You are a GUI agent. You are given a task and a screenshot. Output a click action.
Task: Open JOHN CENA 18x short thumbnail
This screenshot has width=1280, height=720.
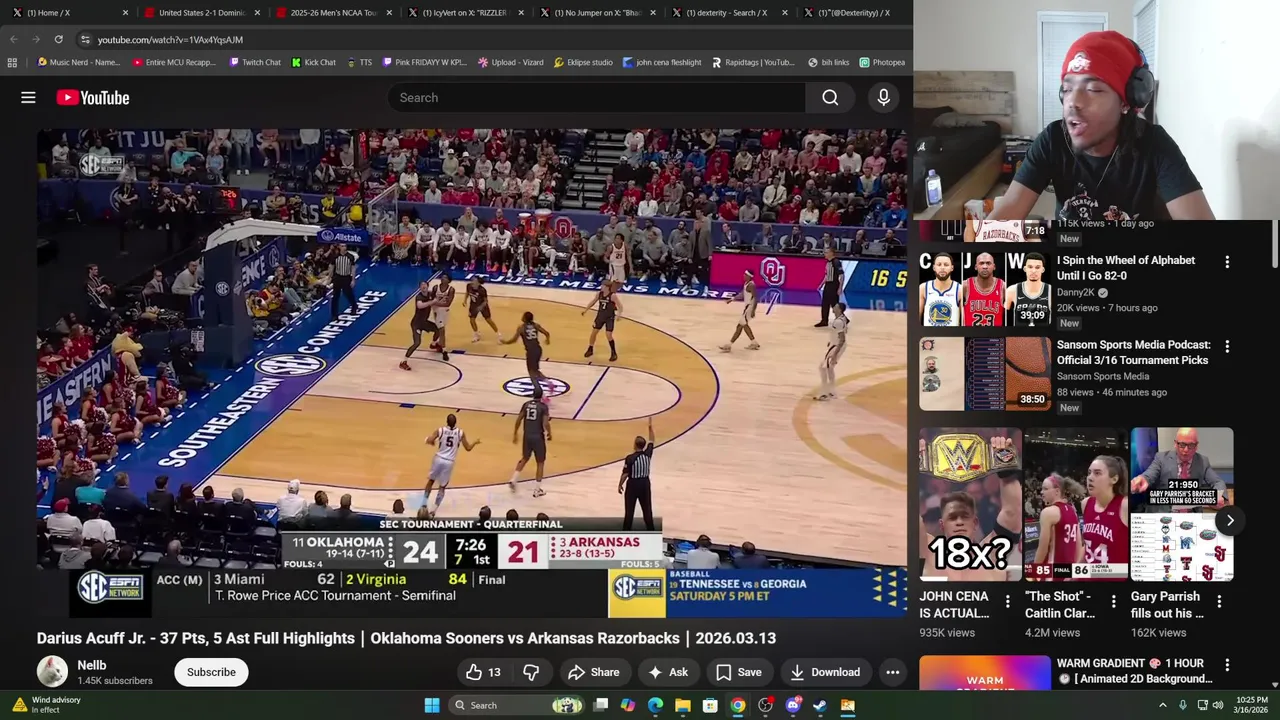click(970, 505)
